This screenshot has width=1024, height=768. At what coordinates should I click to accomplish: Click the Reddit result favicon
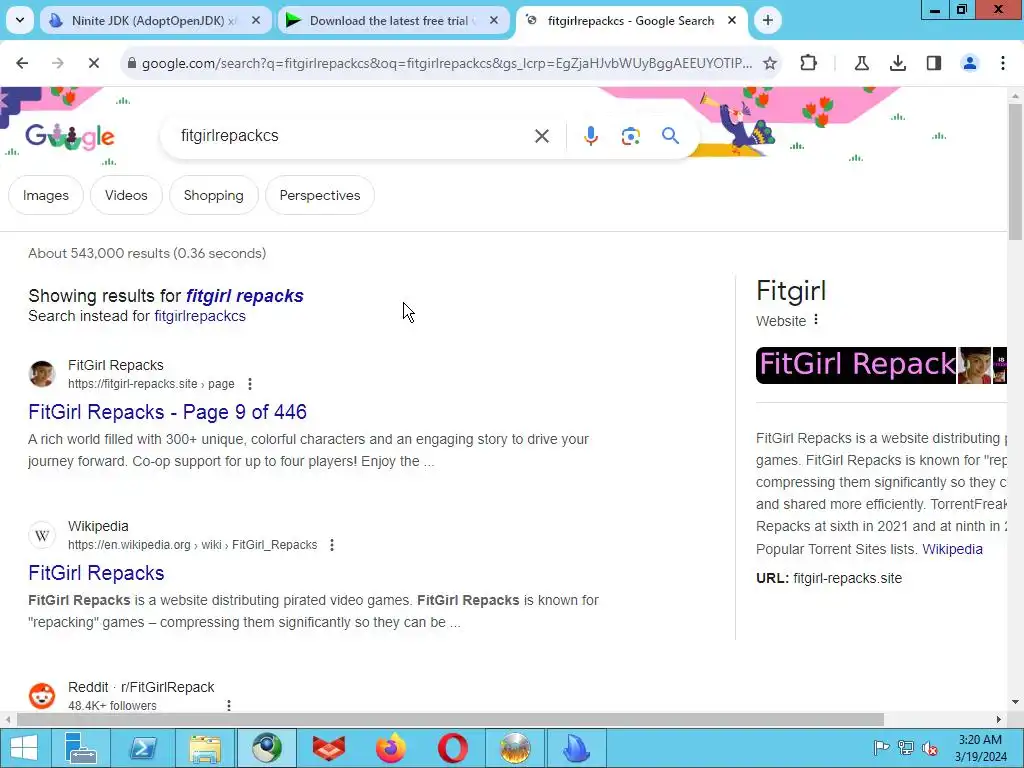(x=42, y=696)
